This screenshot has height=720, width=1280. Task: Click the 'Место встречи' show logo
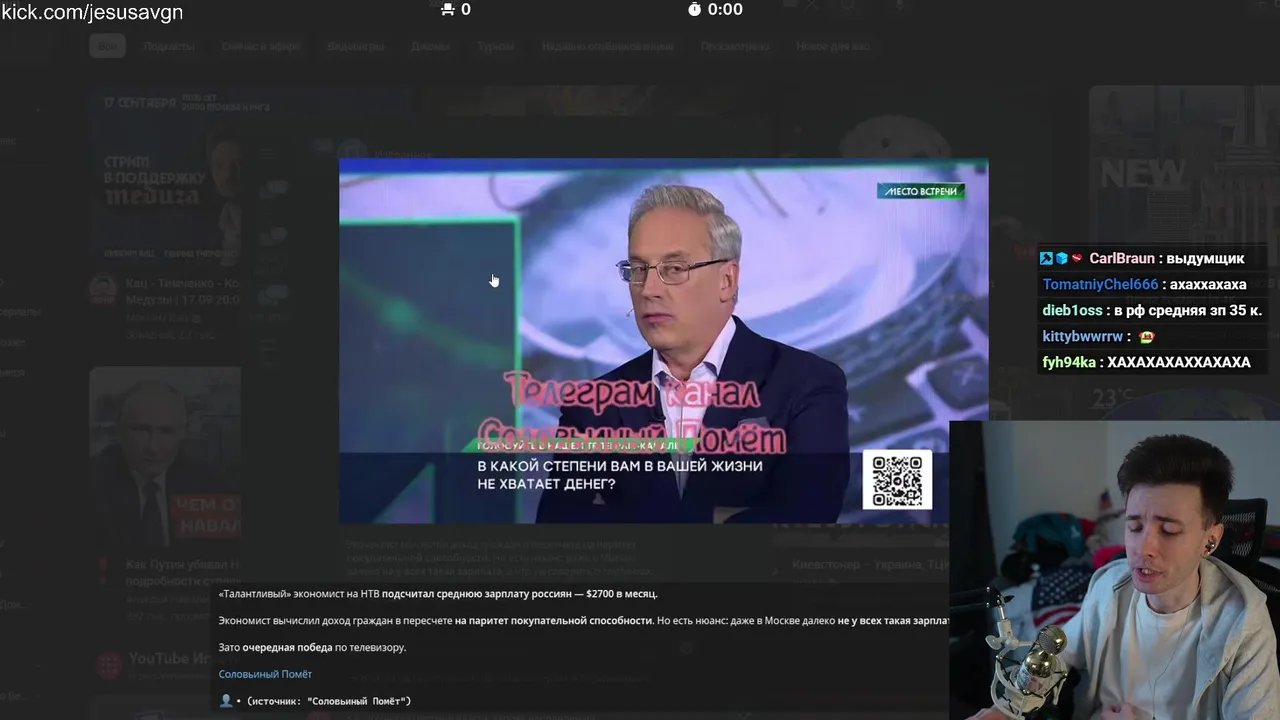(921, 190)
